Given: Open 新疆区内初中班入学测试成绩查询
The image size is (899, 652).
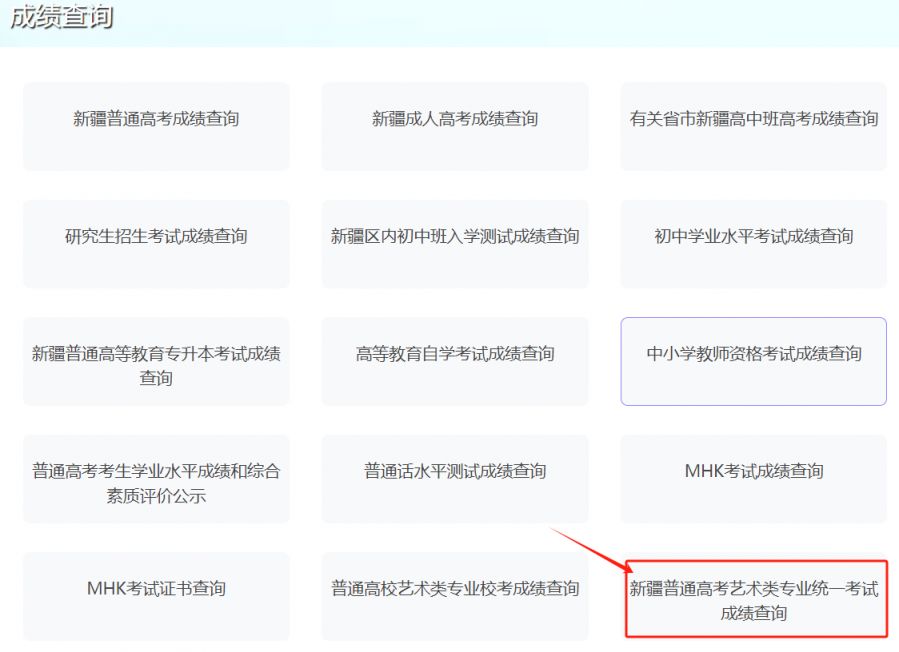Looking at the screenshot, I should (455, 244).
